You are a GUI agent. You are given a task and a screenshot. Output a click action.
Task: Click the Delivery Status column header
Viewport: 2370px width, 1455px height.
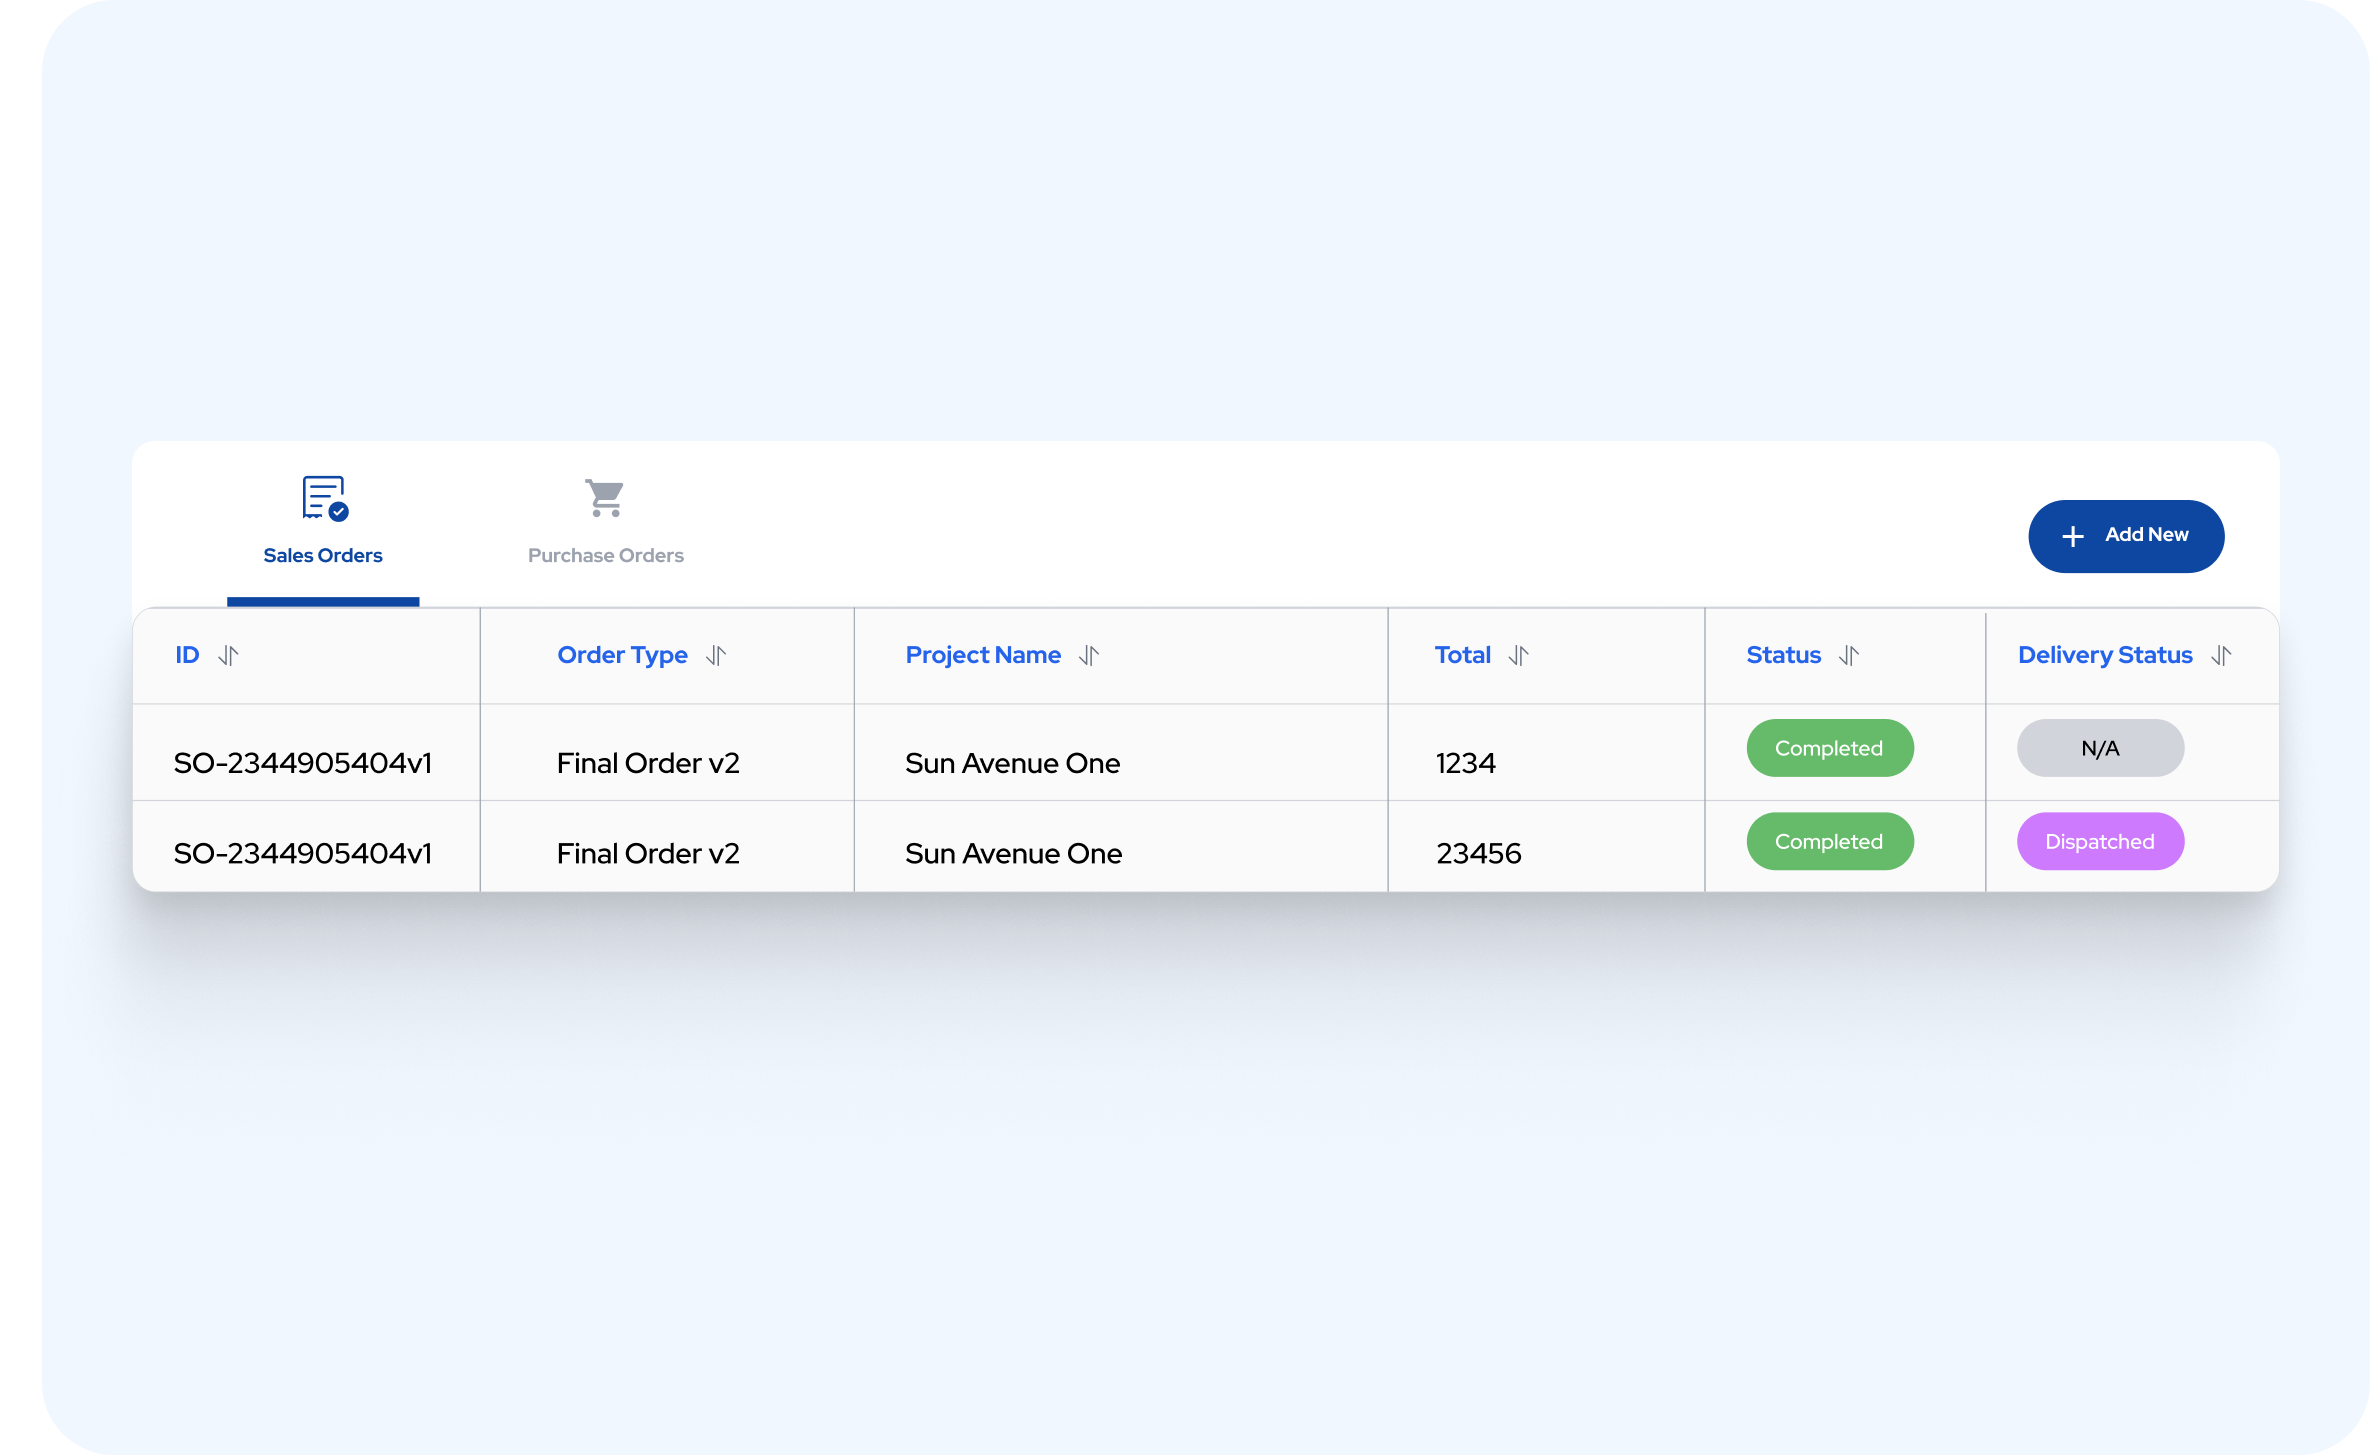point(2105,656)
